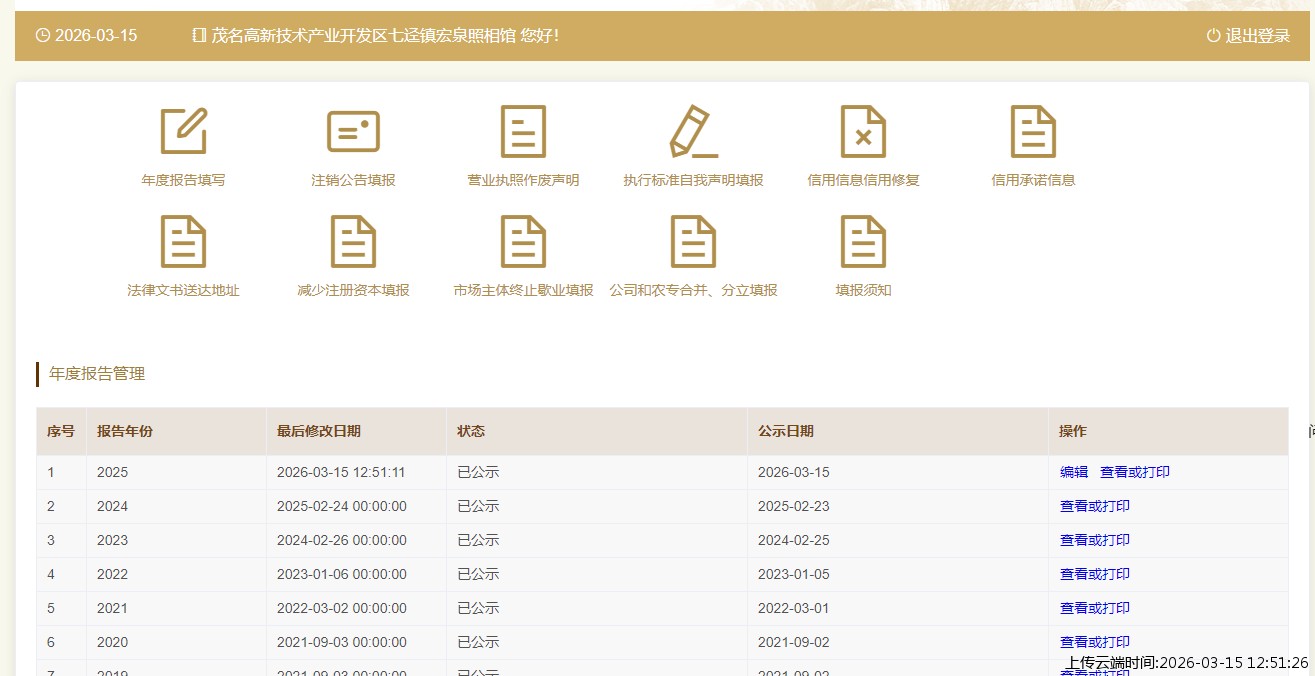Select 公司和农专合并、分立填报 icon

pyautogui.click(x=693, y=242)
